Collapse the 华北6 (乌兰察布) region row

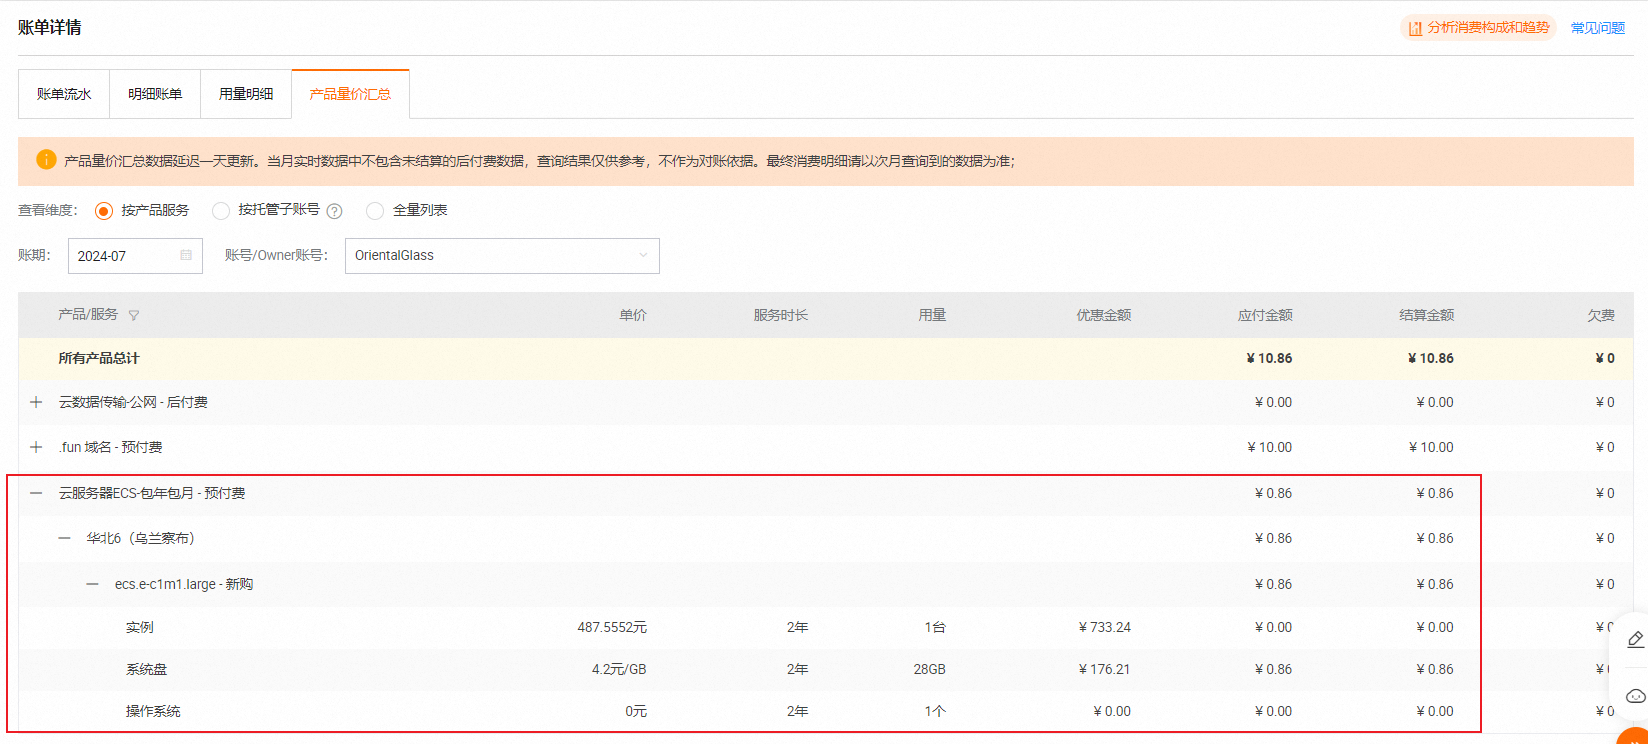click(64, 538)
